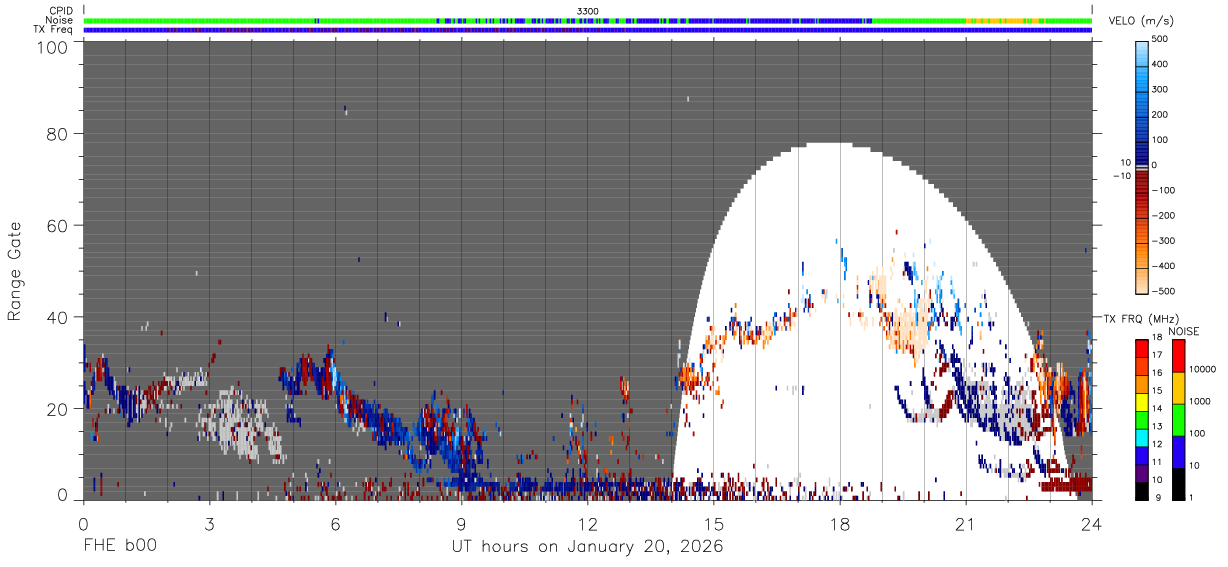Click the purple 10-11 MHz segment of TX FRQ bar

[x=1143, y=472]
